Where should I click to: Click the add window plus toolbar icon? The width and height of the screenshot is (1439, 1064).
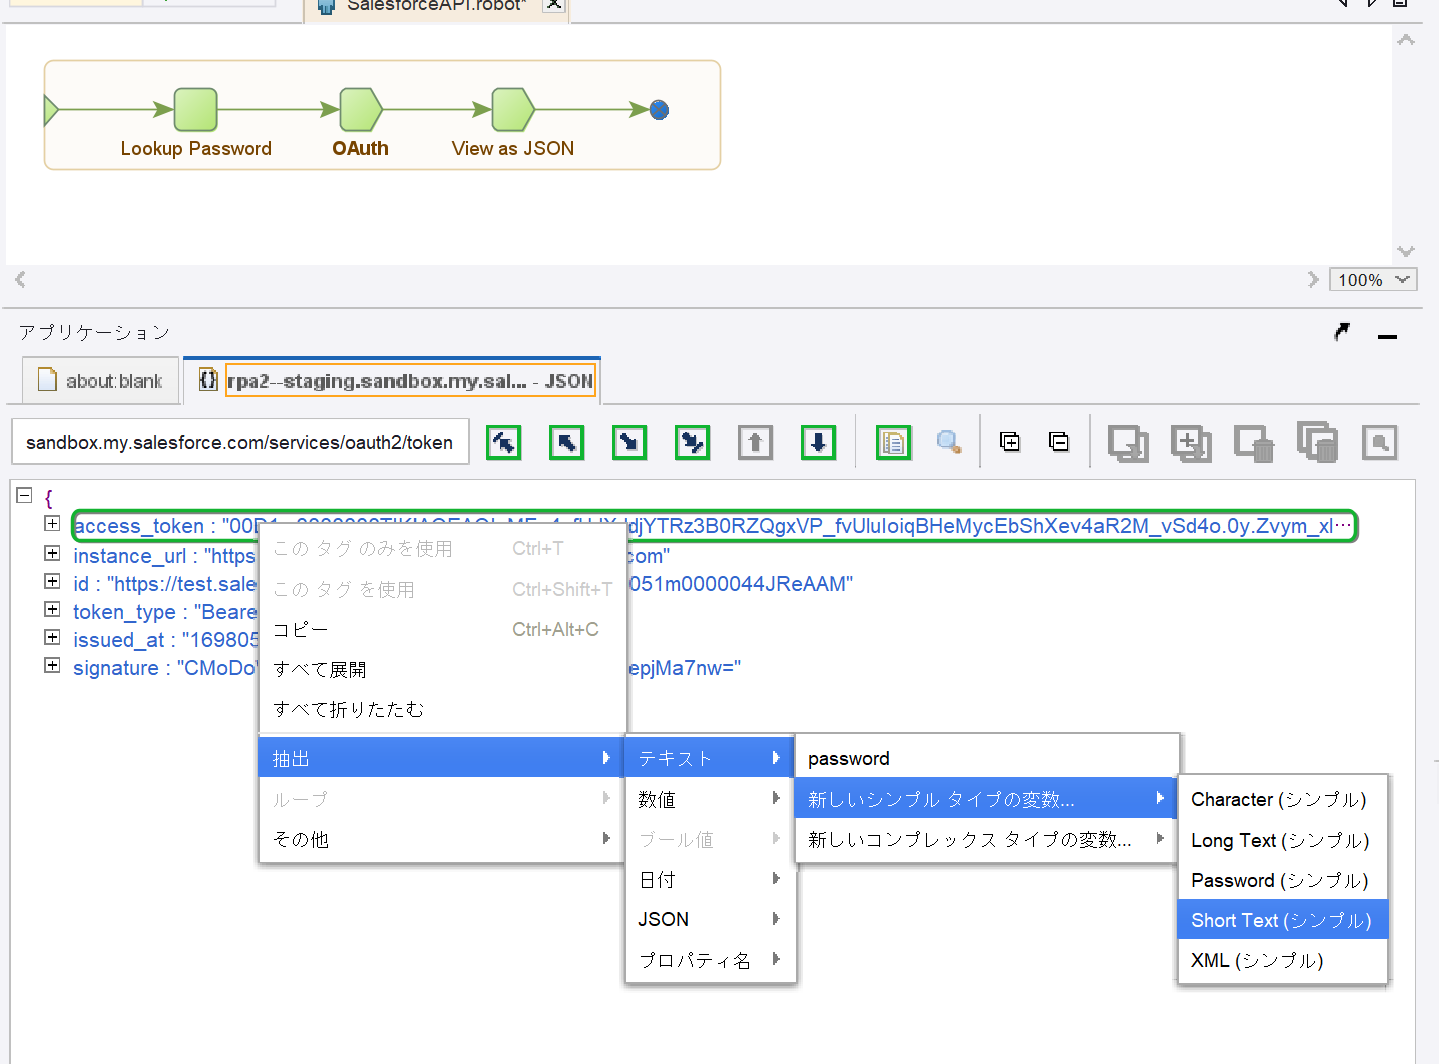(1191, 443)
